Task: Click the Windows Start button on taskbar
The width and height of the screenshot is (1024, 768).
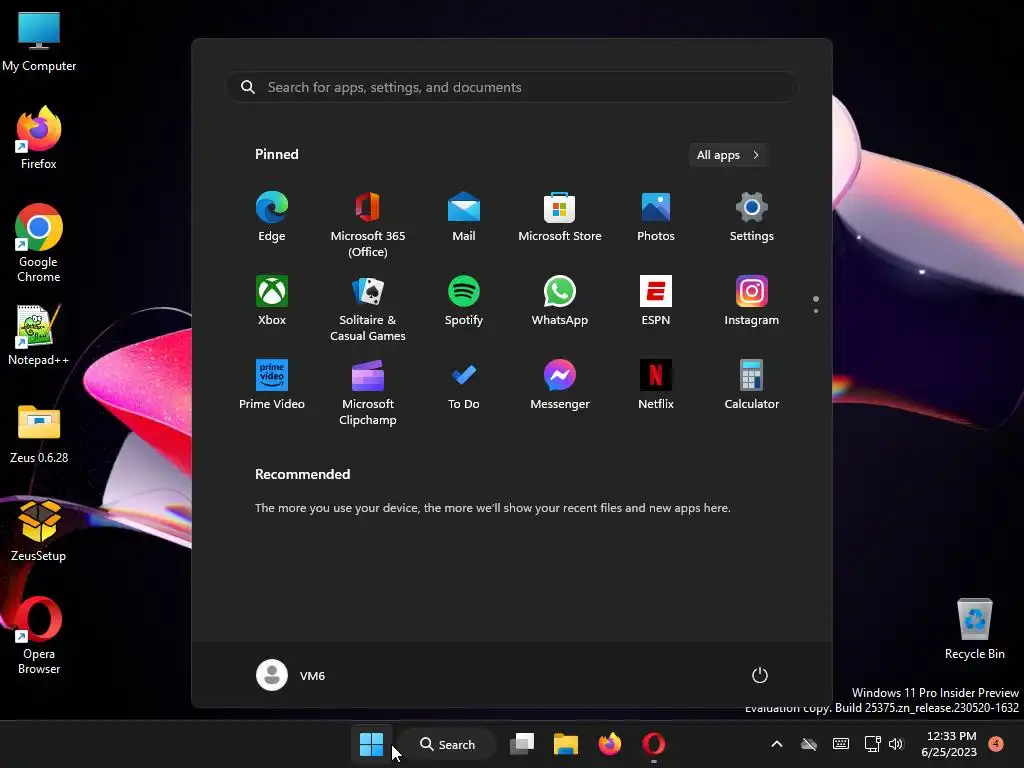Action: [372, 744]
